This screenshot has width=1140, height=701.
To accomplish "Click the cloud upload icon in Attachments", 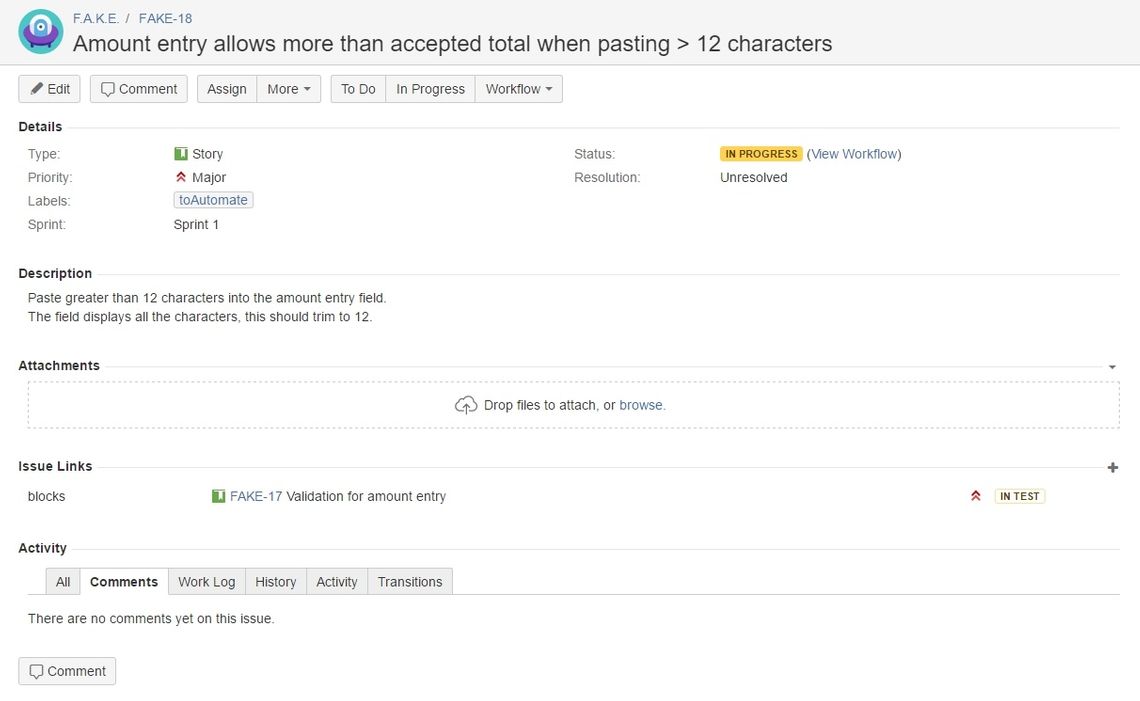I will coord(466,405).
